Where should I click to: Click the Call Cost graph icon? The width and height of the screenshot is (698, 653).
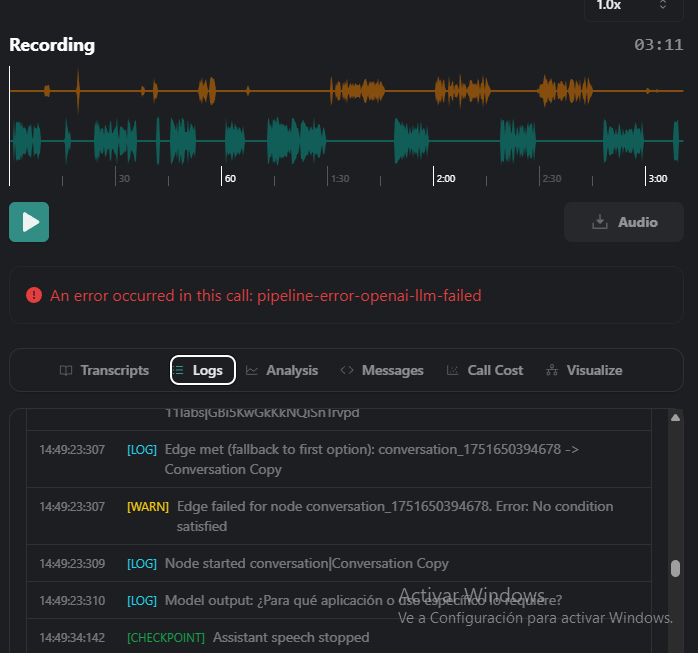452,370
